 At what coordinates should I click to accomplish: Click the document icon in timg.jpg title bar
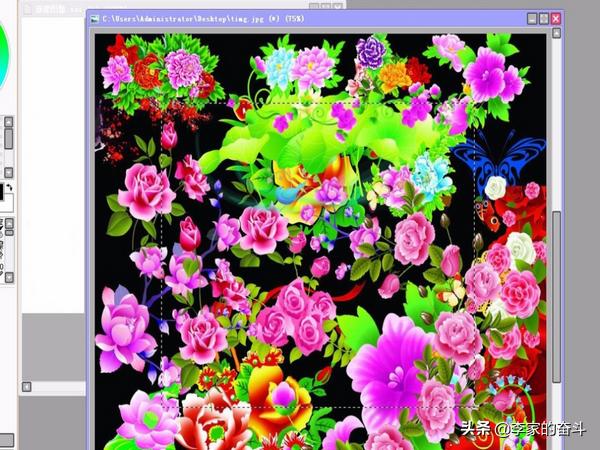point(94,18)
